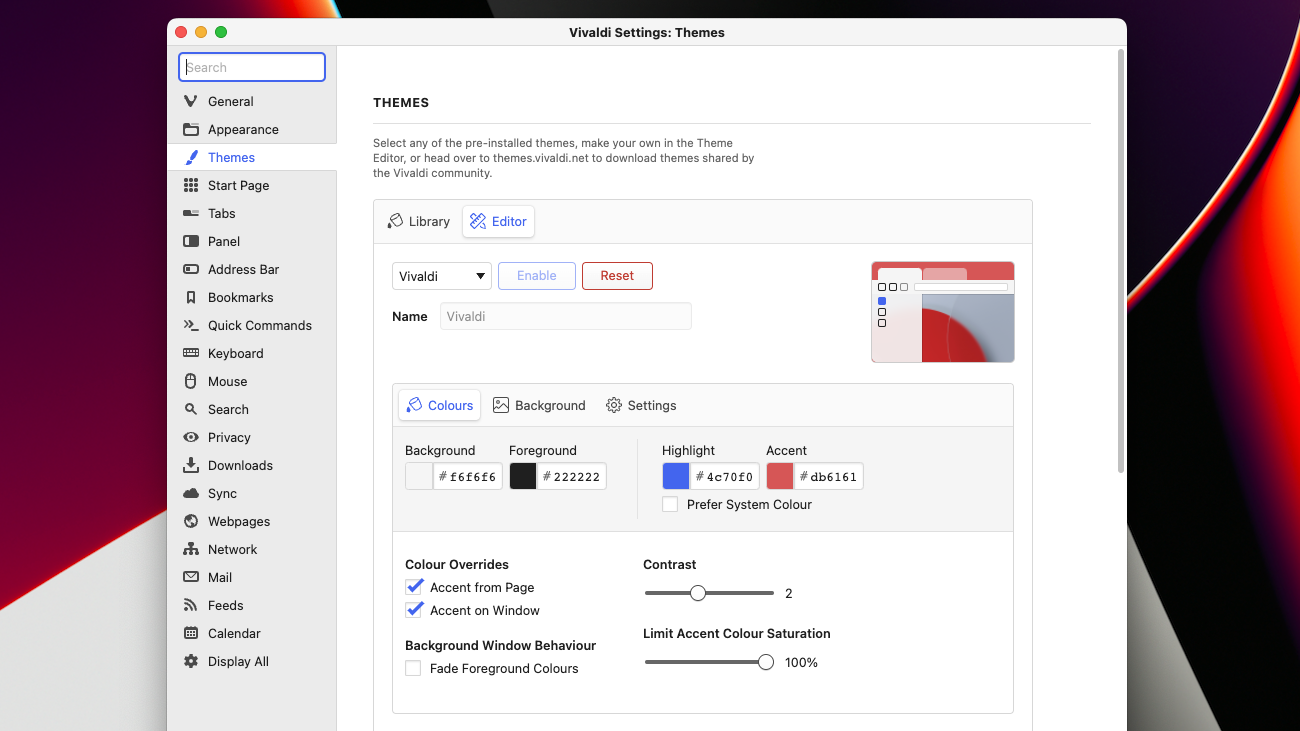
Task: Click the theme Name input field
Action: point(566,316)
